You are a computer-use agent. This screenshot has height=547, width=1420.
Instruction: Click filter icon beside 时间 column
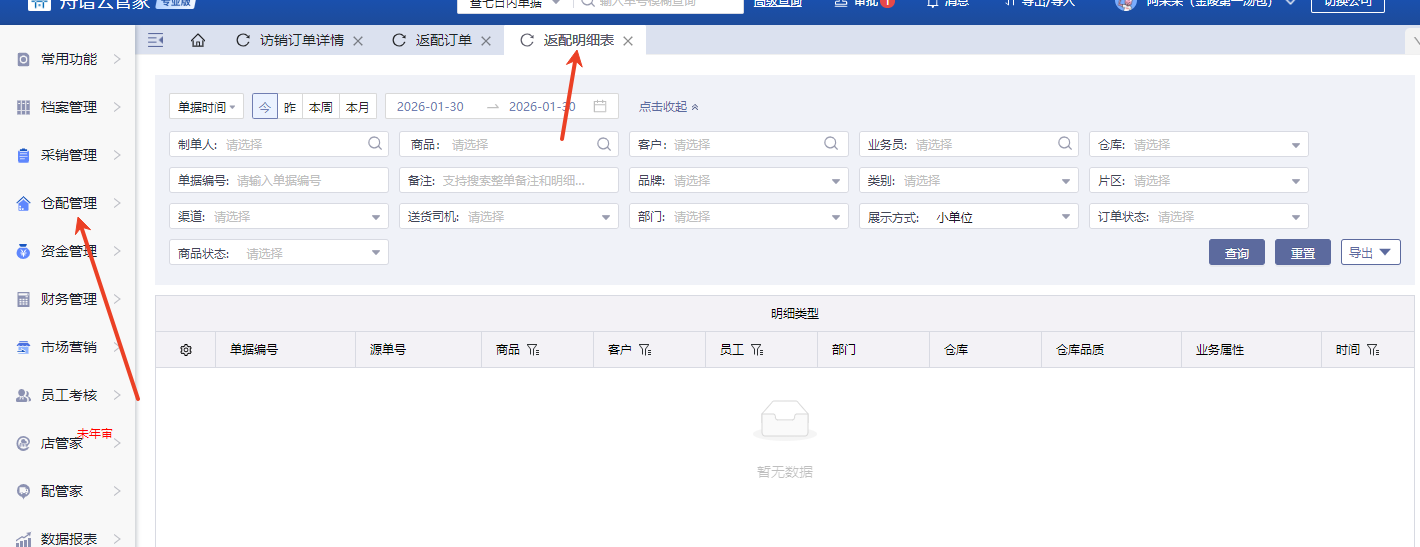(1374, 350)
